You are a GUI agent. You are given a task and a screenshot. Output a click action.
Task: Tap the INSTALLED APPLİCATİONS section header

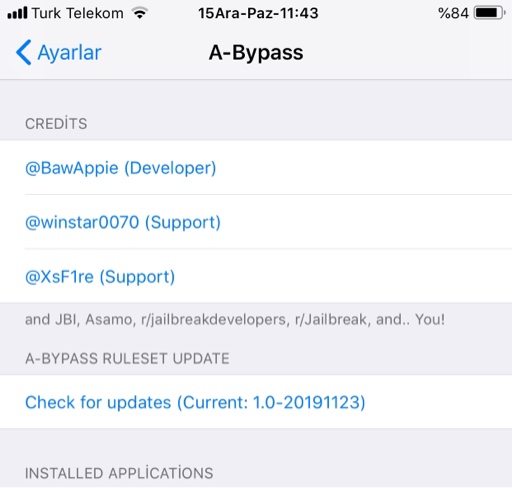119,473
